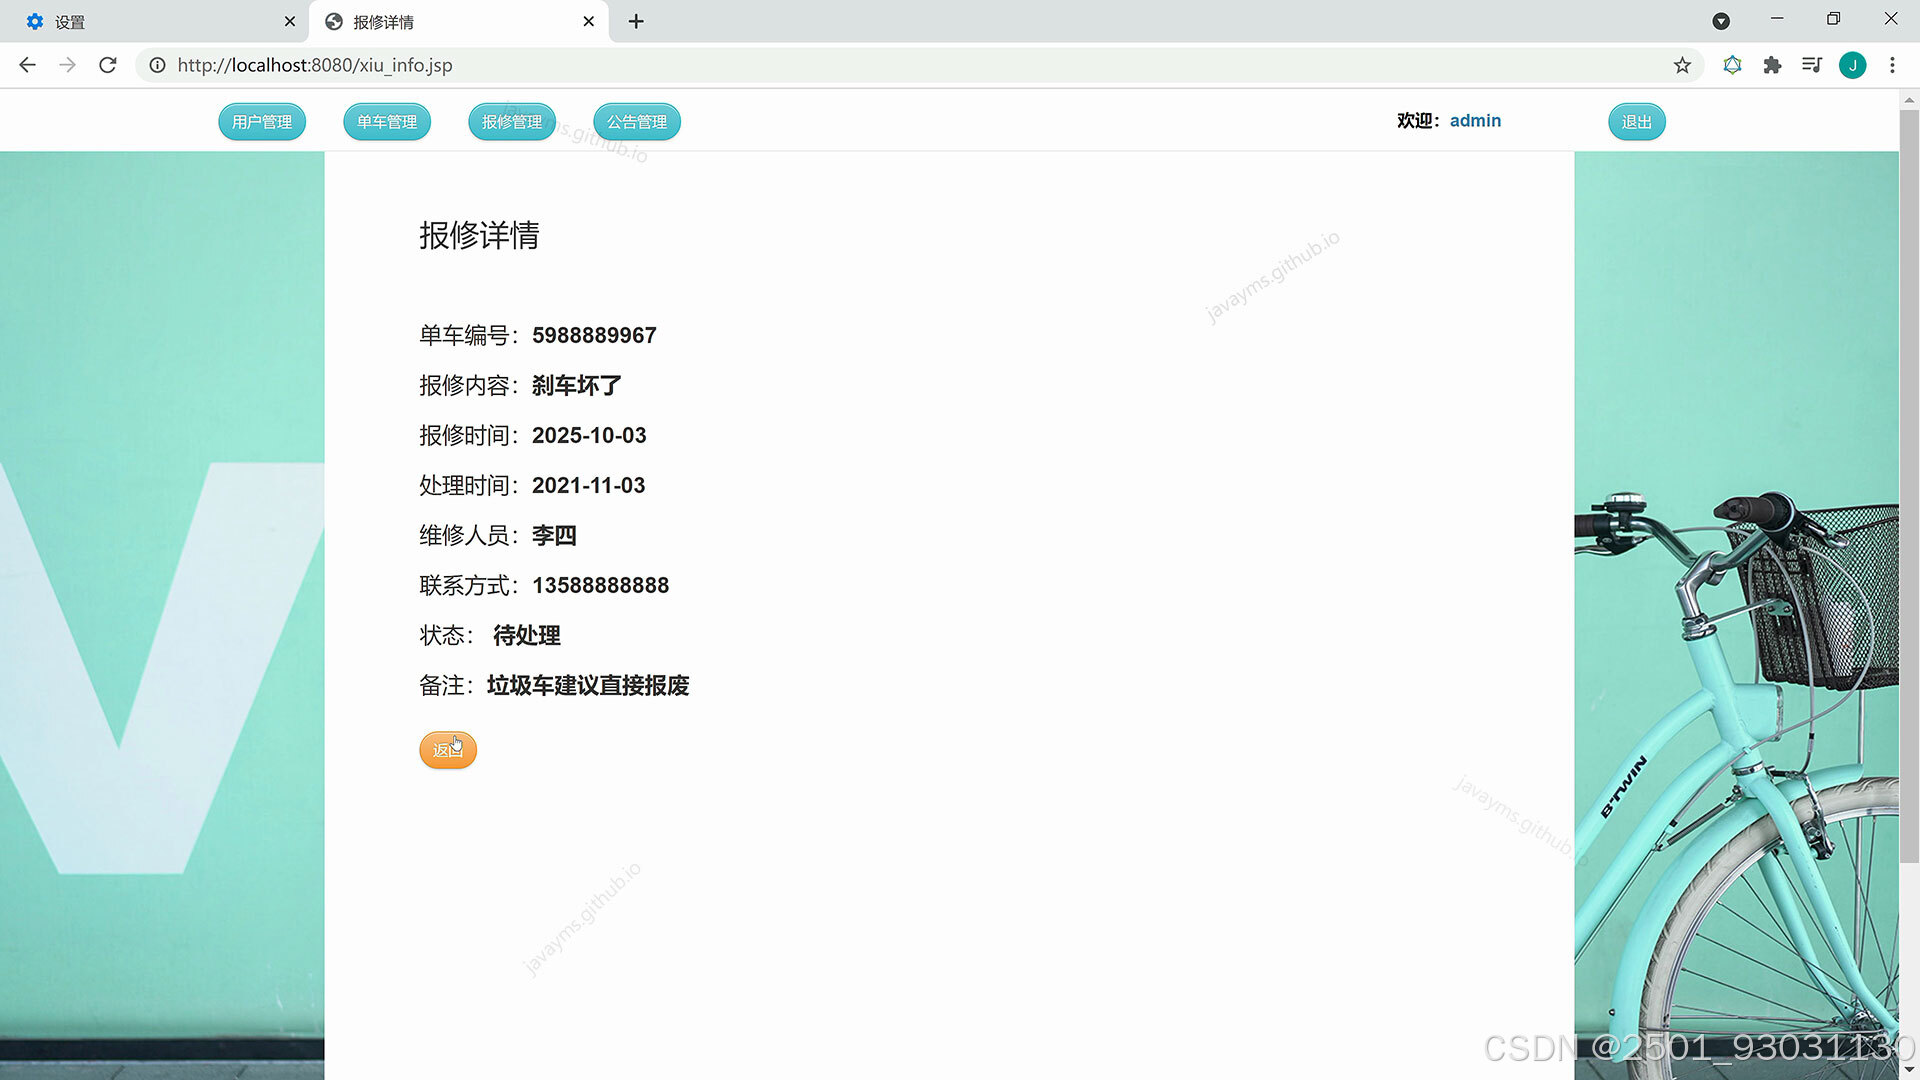
Task: Switch to the 设置 tab
Action: click(155, 21)
